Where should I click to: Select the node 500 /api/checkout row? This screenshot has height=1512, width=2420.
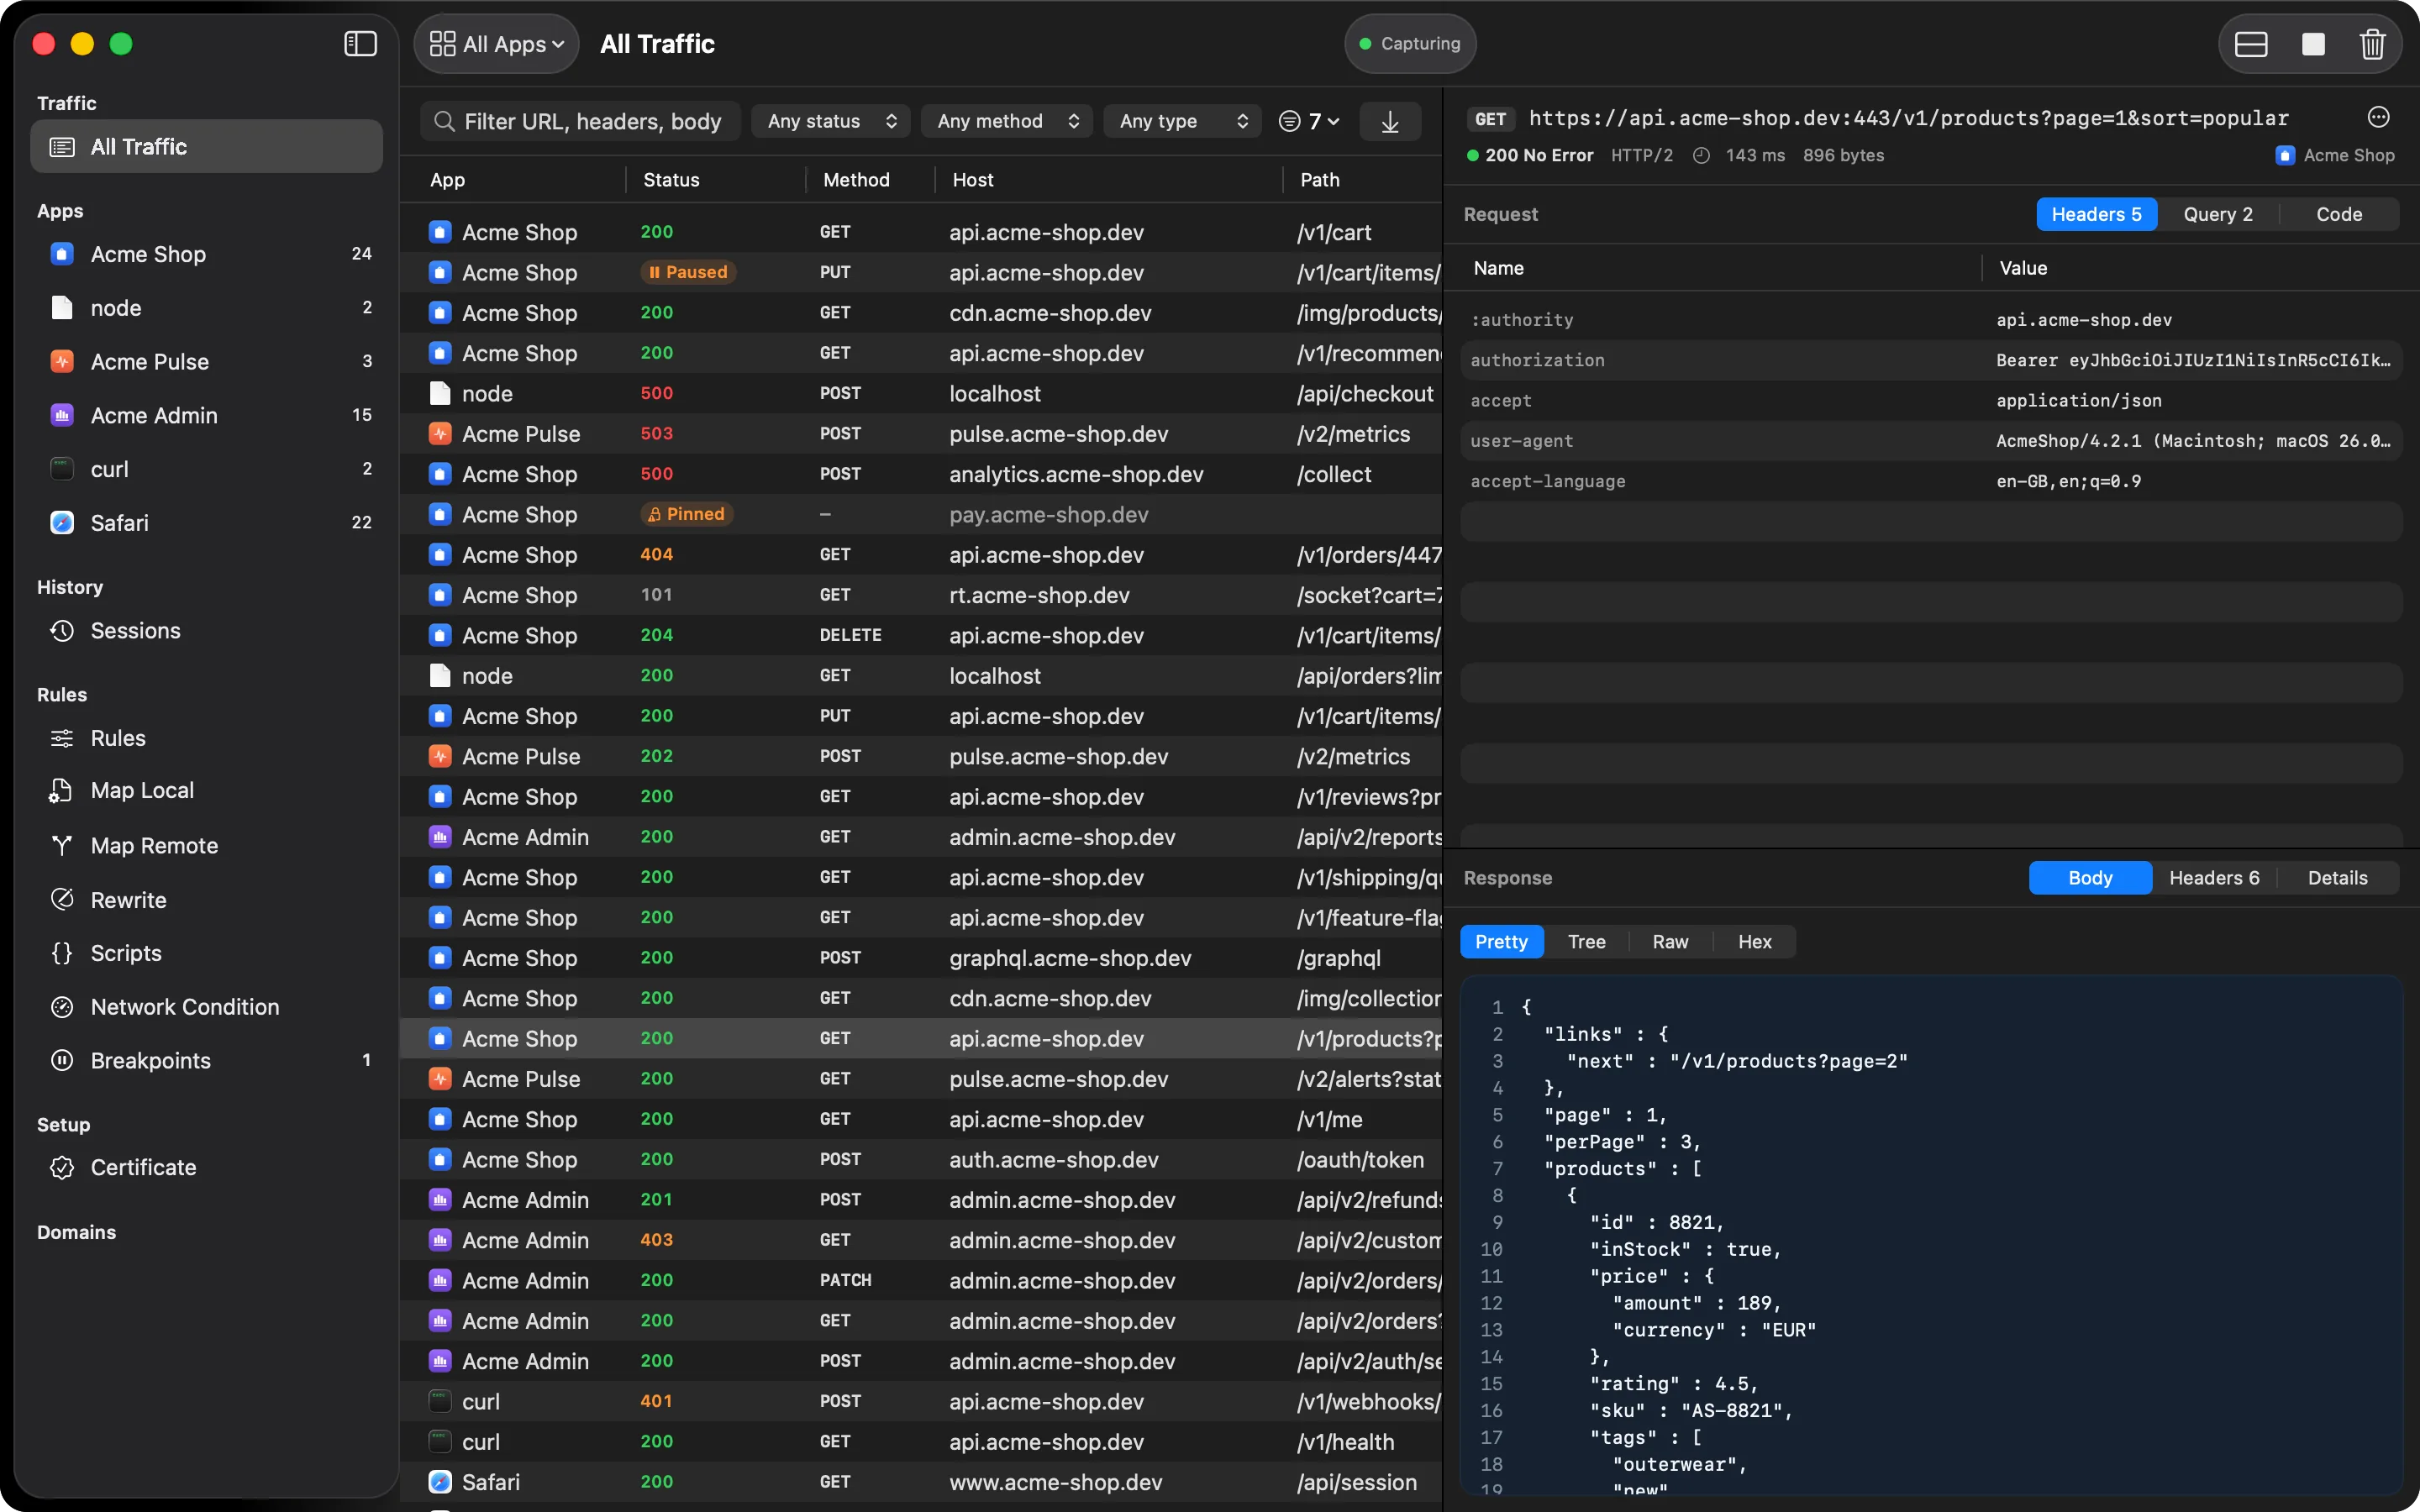pyautogui.click(x=921, y=394)
